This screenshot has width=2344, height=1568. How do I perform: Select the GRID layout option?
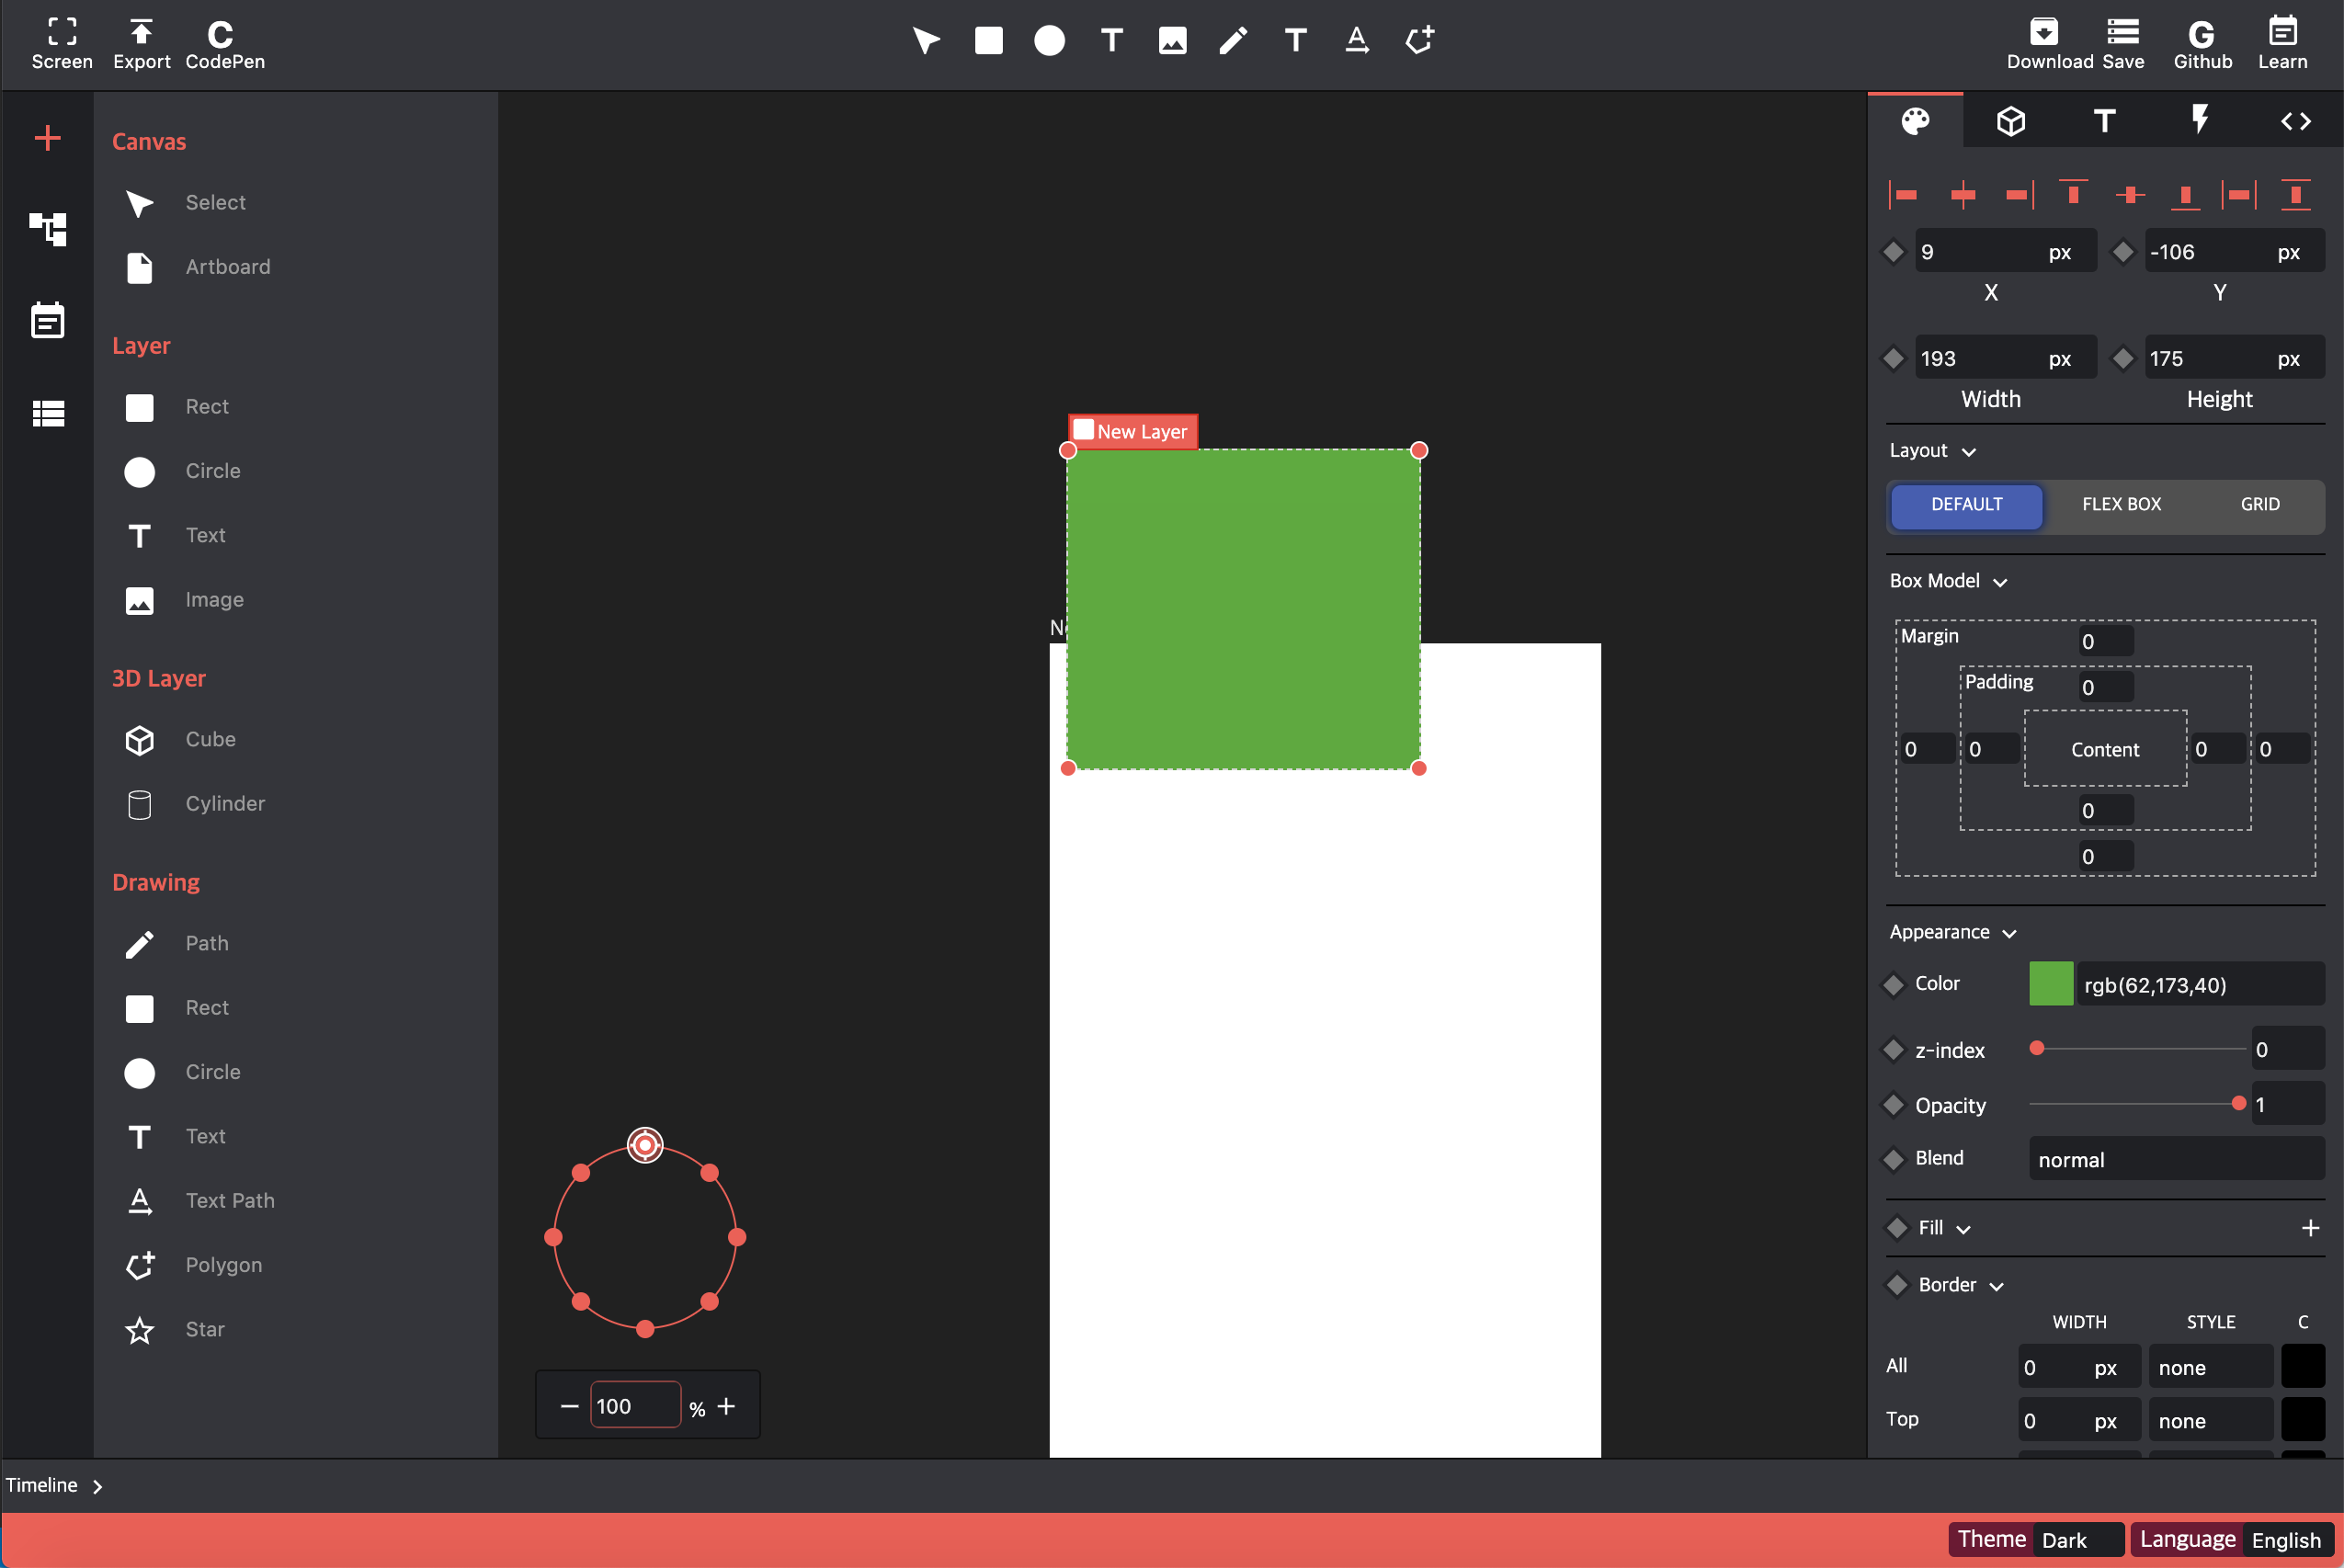(2259, 504)
